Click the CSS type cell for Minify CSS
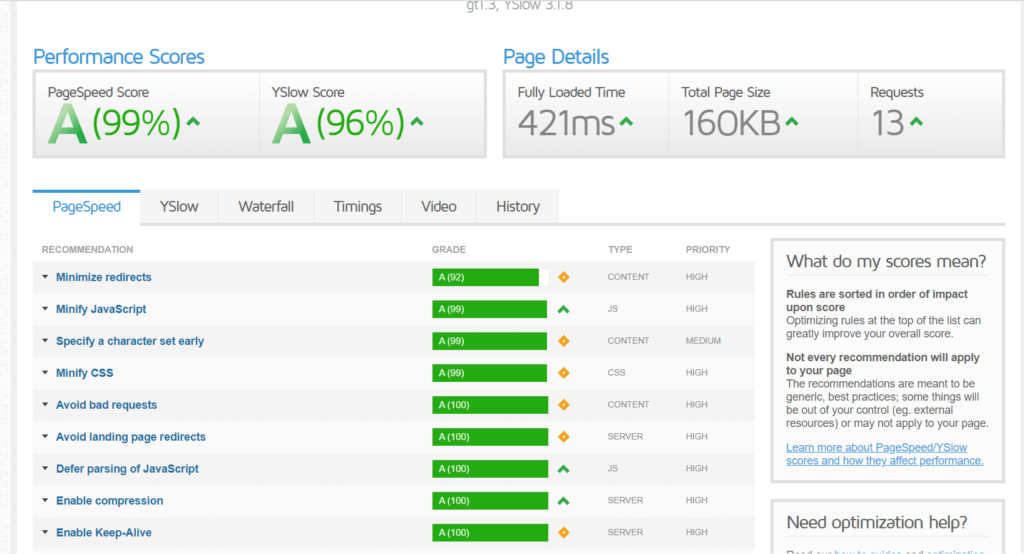 coord(616,373)
